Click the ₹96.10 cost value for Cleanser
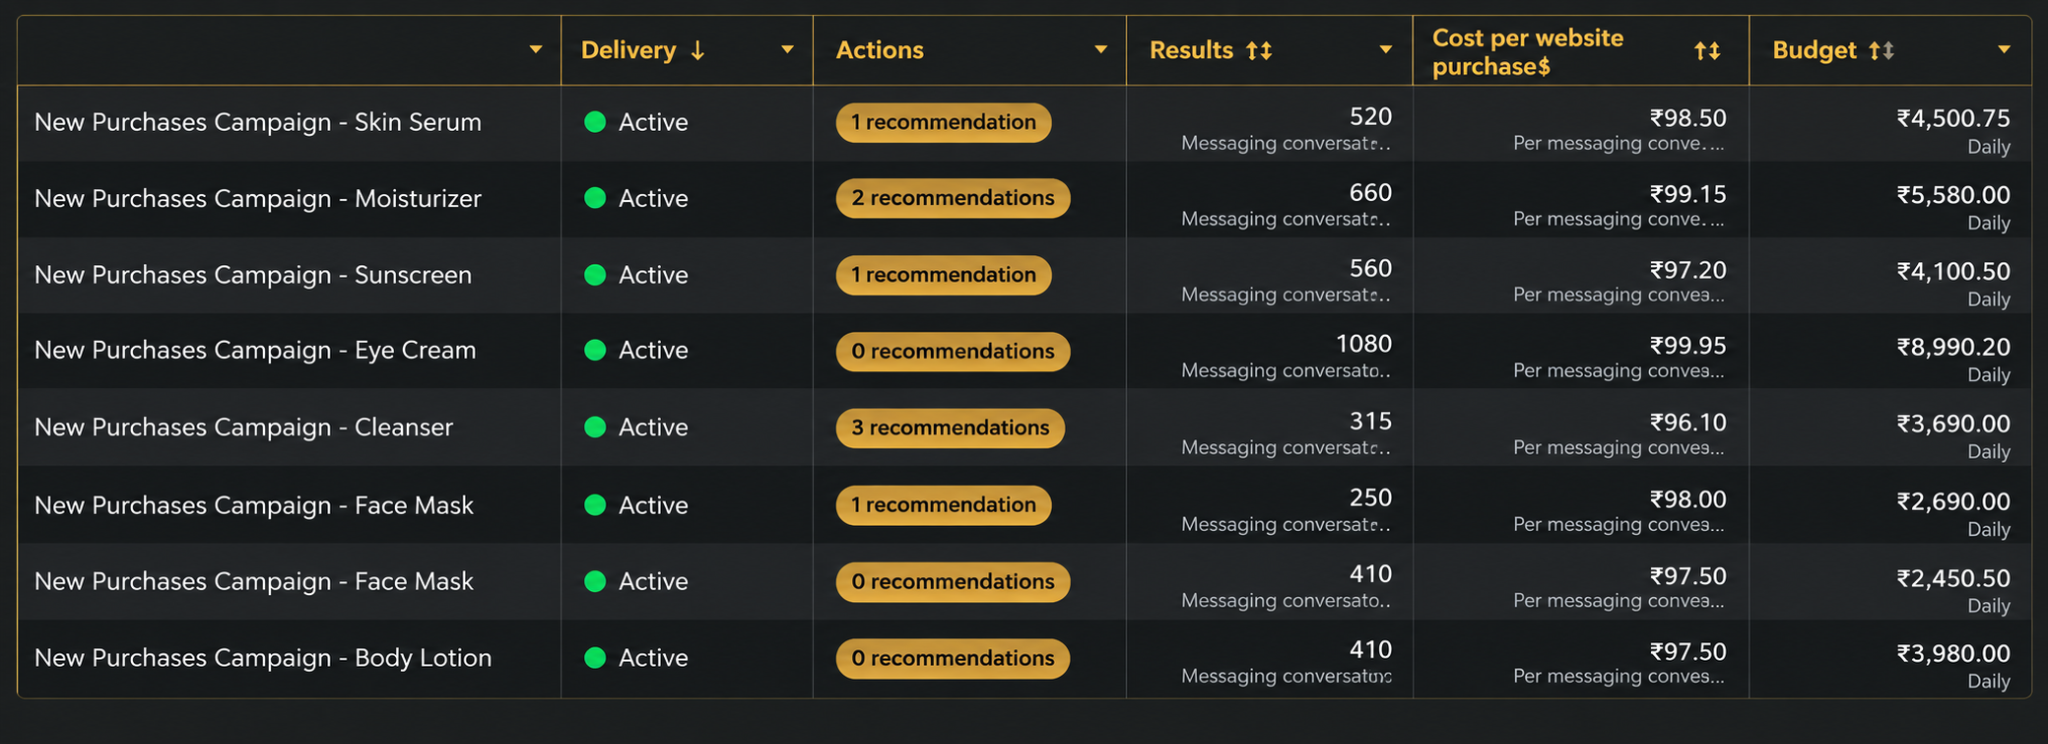Image resolution: width=2048 pixels, height=744 pixels. click(x=1688, y=423)
